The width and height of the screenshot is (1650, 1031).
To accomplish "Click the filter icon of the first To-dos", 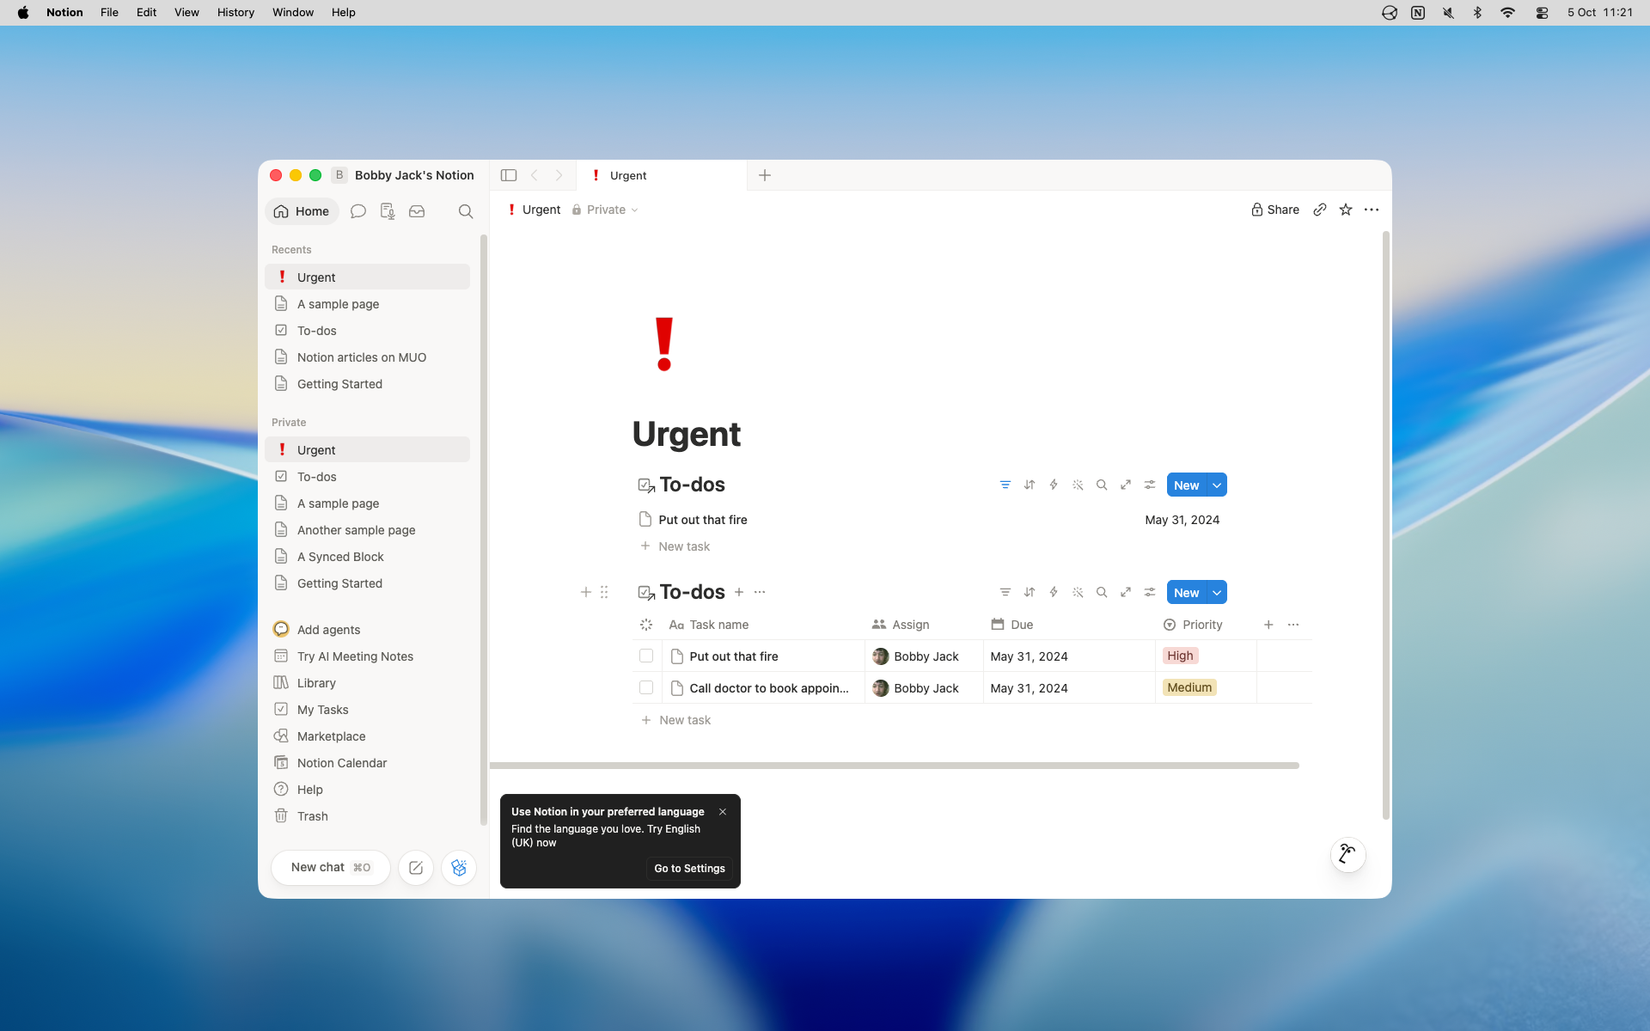I will click(x=1005, y=485).
